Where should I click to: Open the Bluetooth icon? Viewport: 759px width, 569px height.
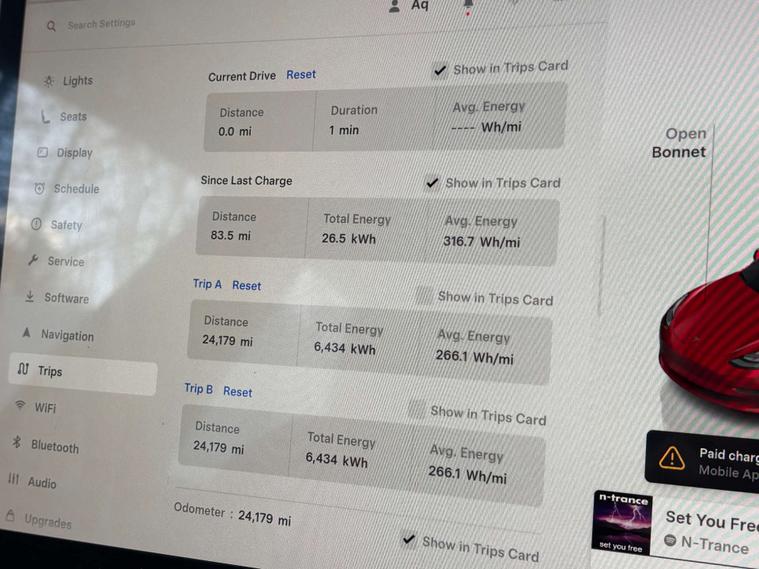pos(17,442)
